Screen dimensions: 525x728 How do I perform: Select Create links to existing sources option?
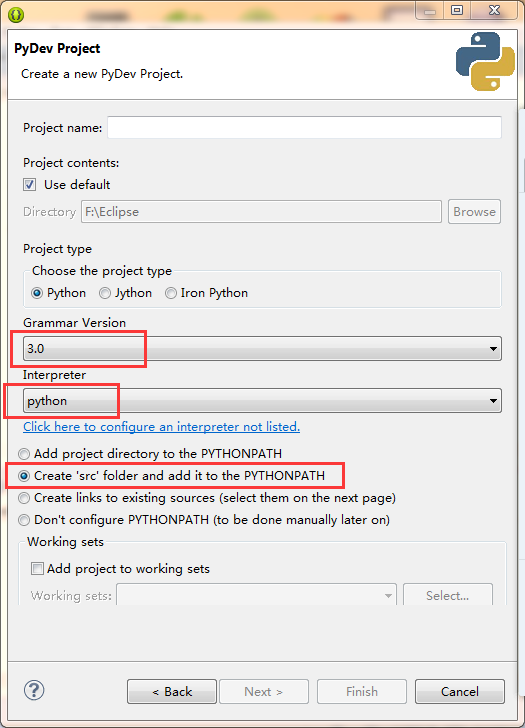pyautogui.click(x=24, y=498)
